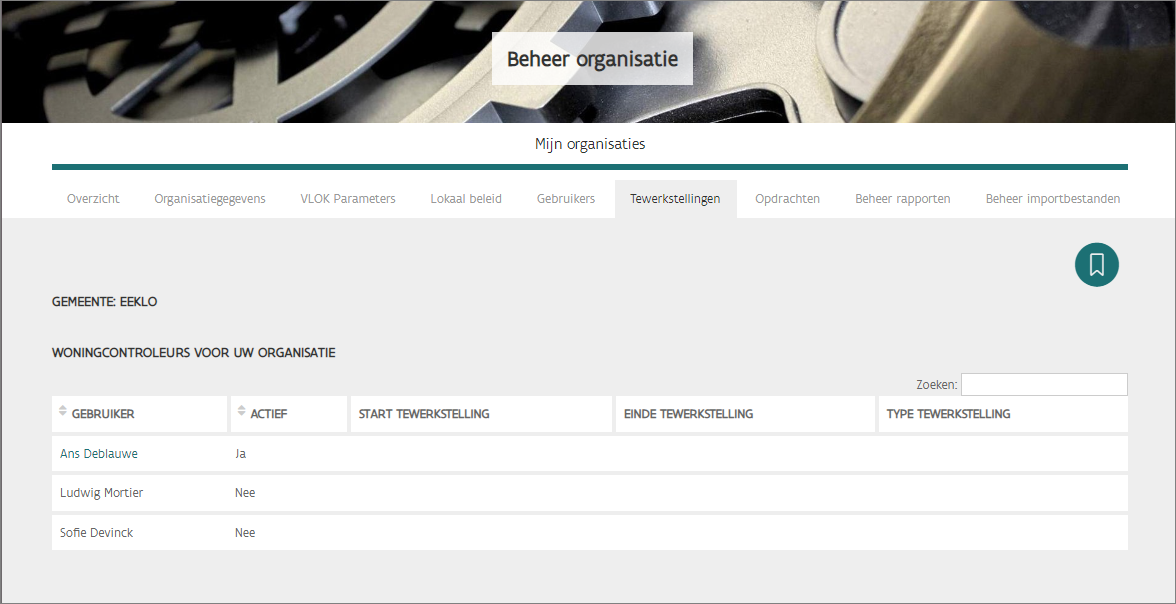Open the Overzicht tab

[93, 199]
